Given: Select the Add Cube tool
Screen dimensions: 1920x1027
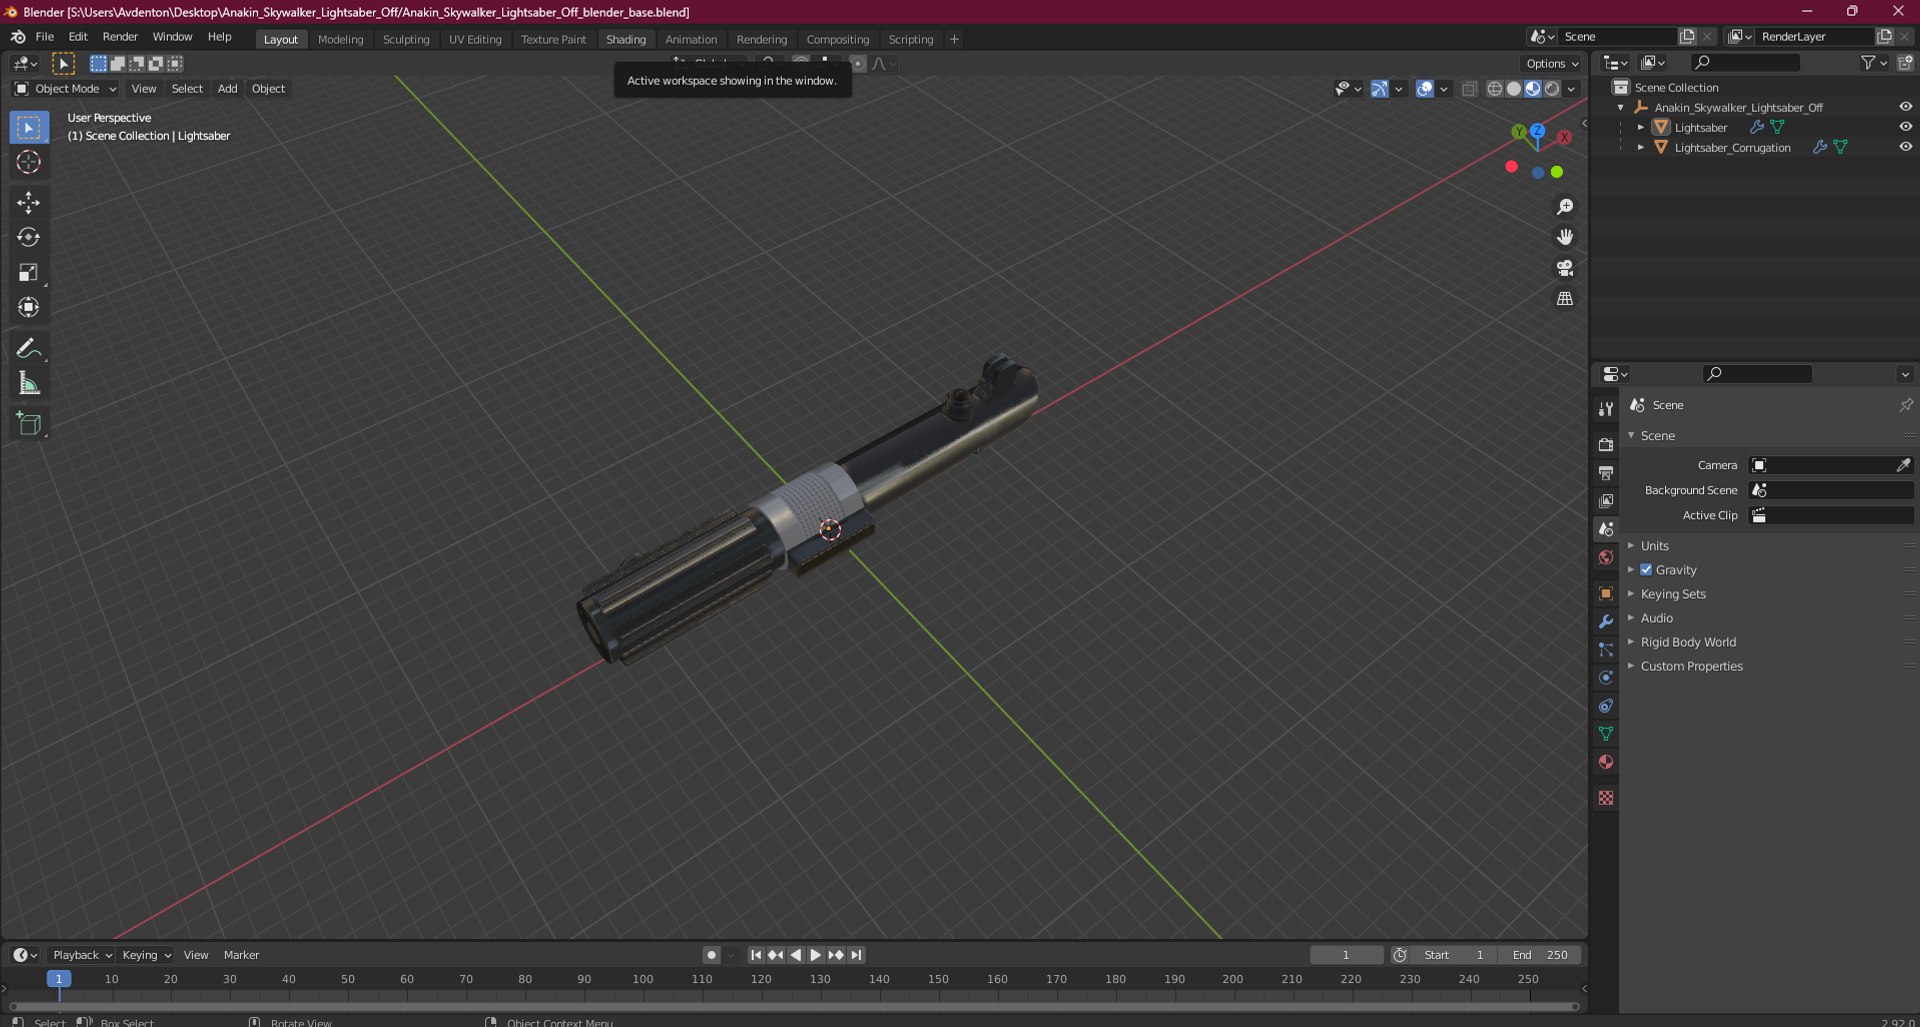Looking at the screenshot, I should click(28, 424).
